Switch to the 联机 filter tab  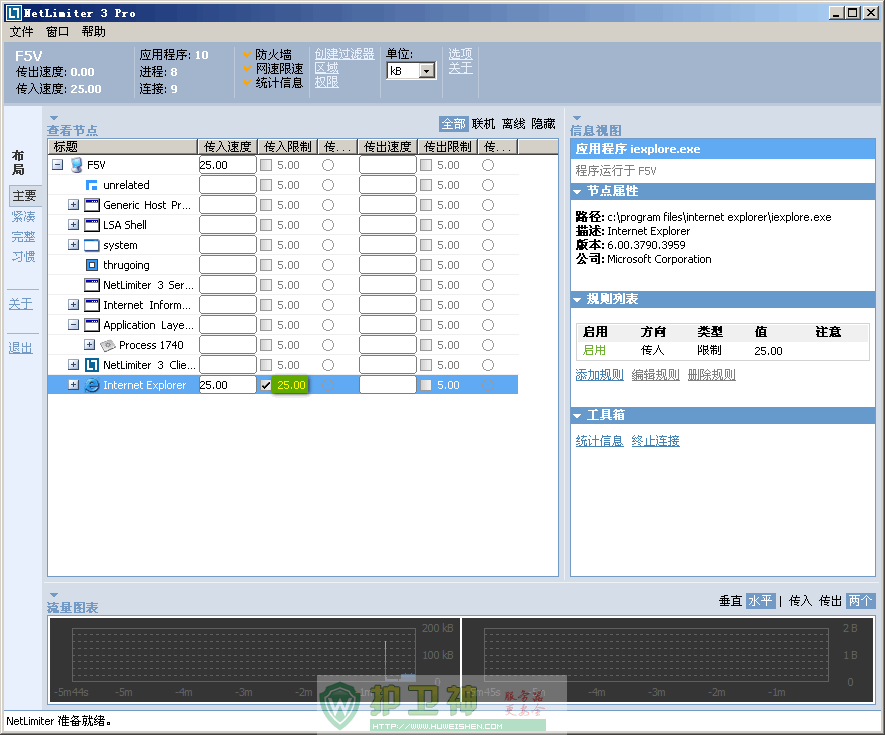pos(483,124)
